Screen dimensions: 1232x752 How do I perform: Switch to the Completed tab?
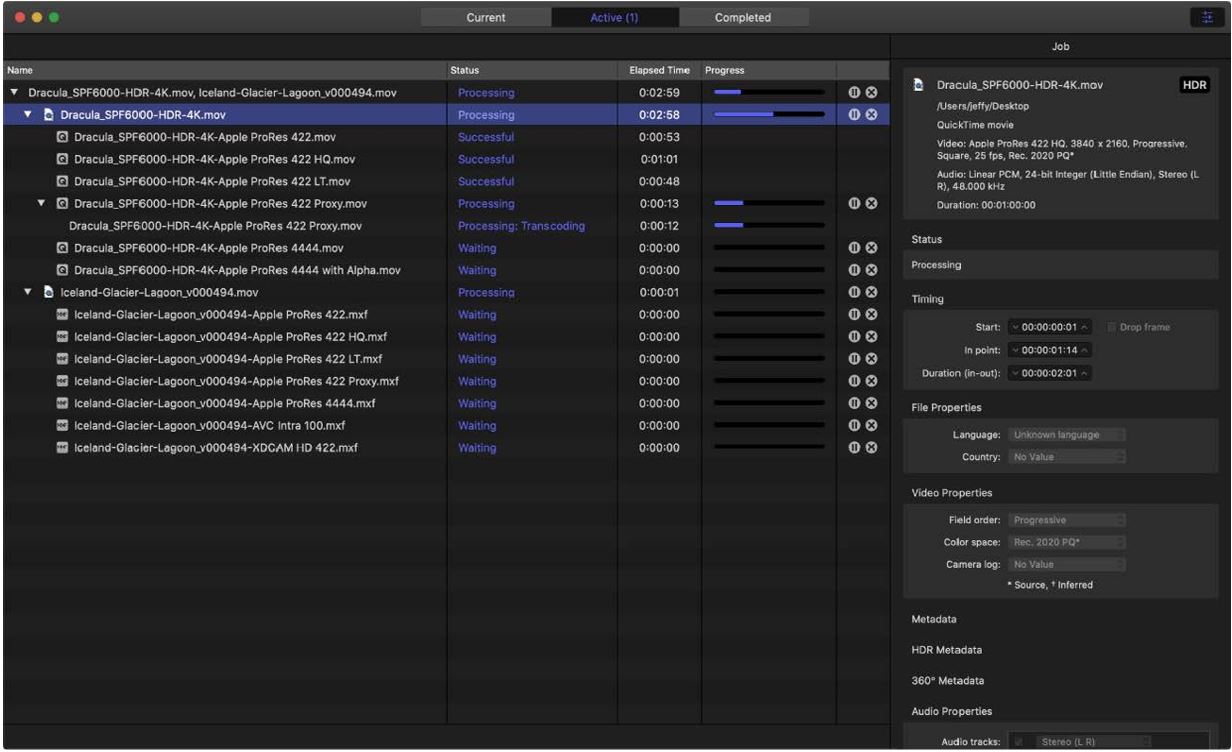743,17
